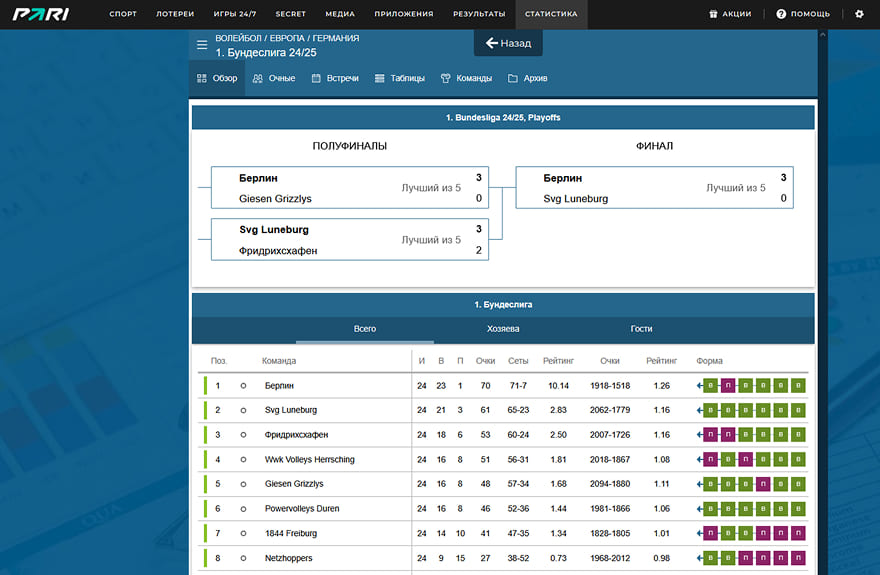The height and width of the screenshot is (575, 880).
Task: Click the Назад back button
Action: coord(508,43)
